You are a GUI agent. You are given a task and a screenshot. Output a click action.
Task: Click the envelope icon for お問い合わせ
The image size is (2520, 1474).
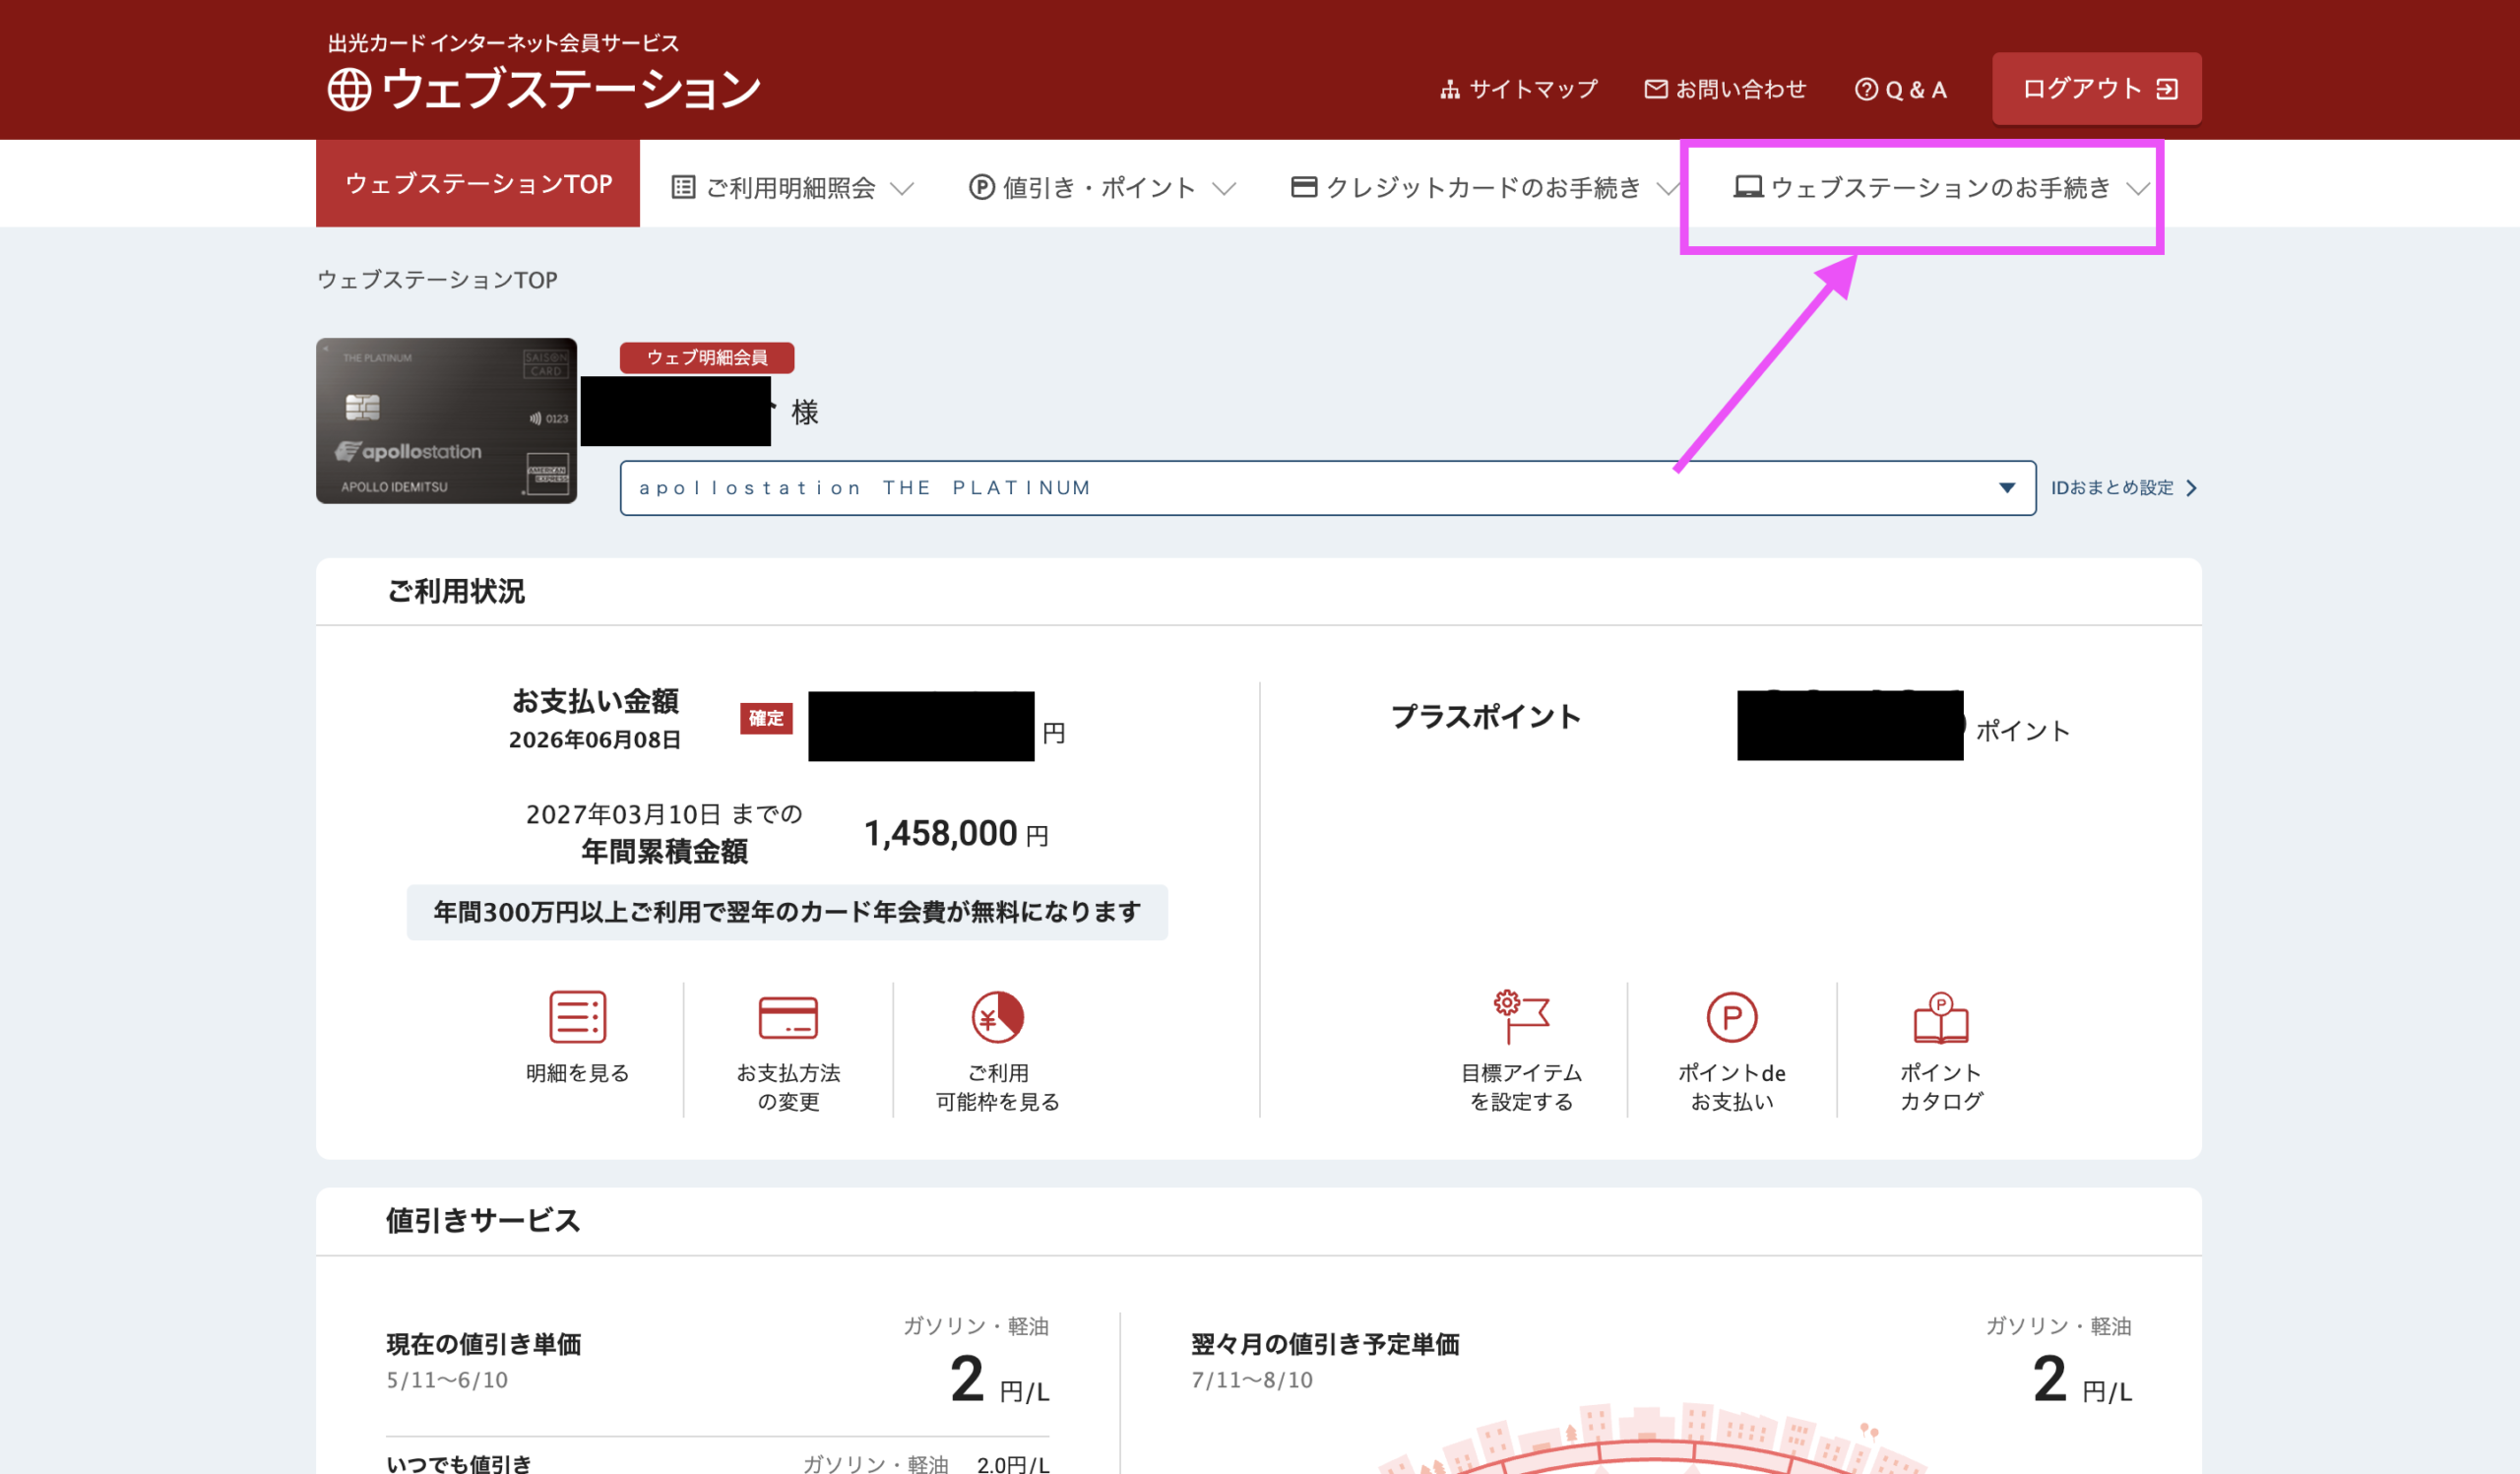tap(1655, 89)
